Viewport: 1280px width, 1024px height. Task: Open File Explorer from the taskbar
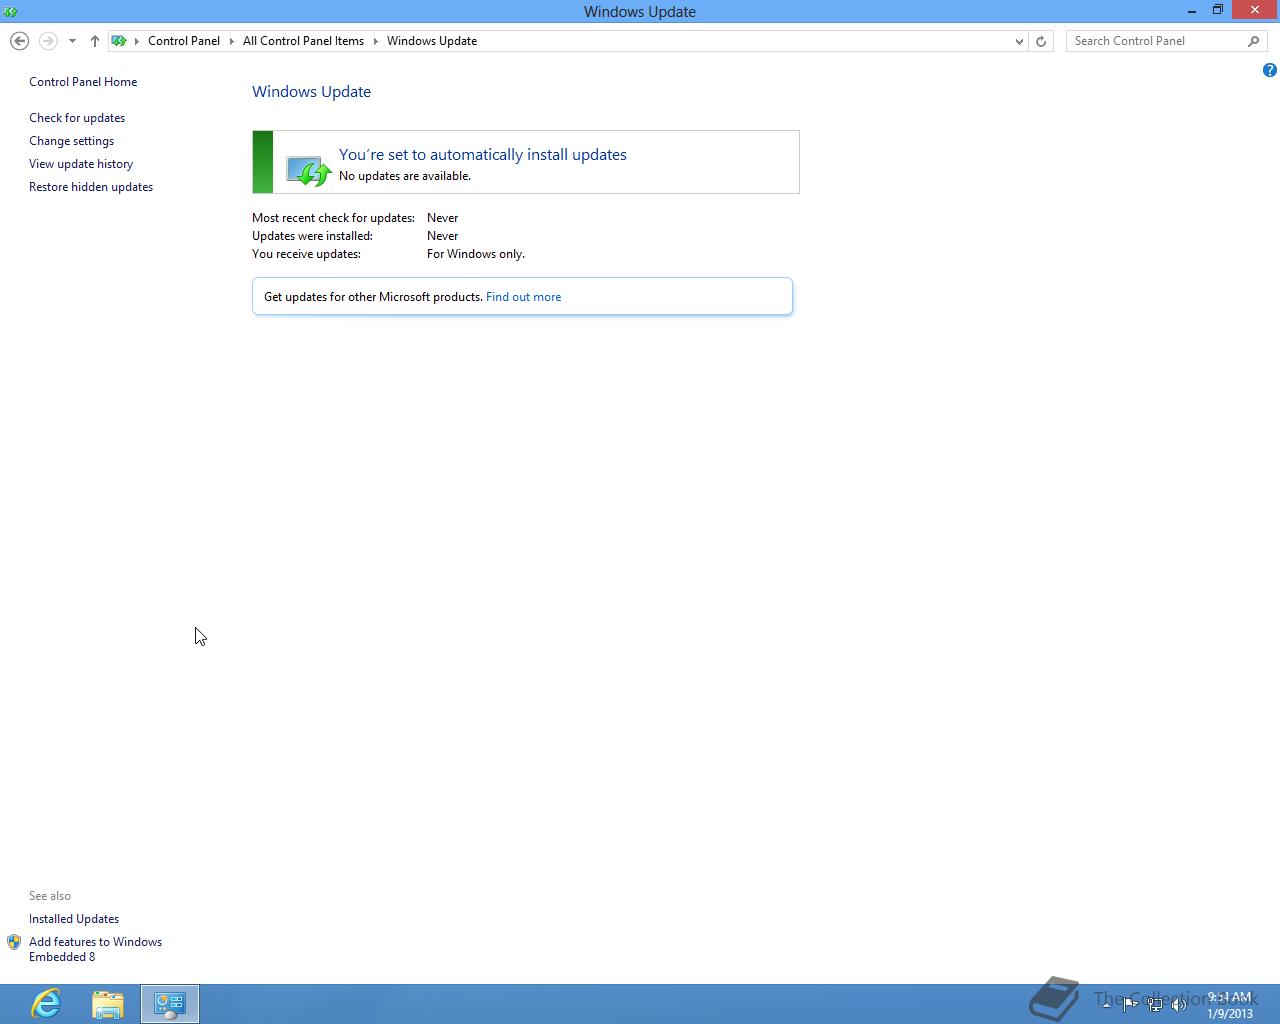click(108, 1003)
